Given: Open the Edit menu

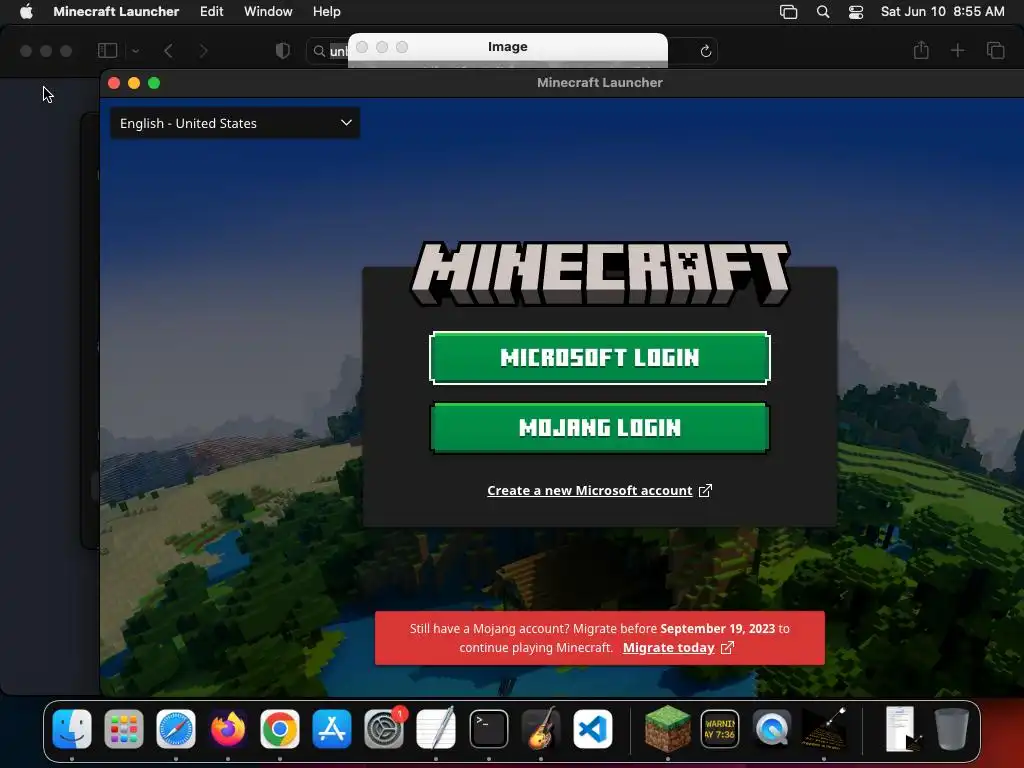Looking at the screenshot, I should point(212,12).
